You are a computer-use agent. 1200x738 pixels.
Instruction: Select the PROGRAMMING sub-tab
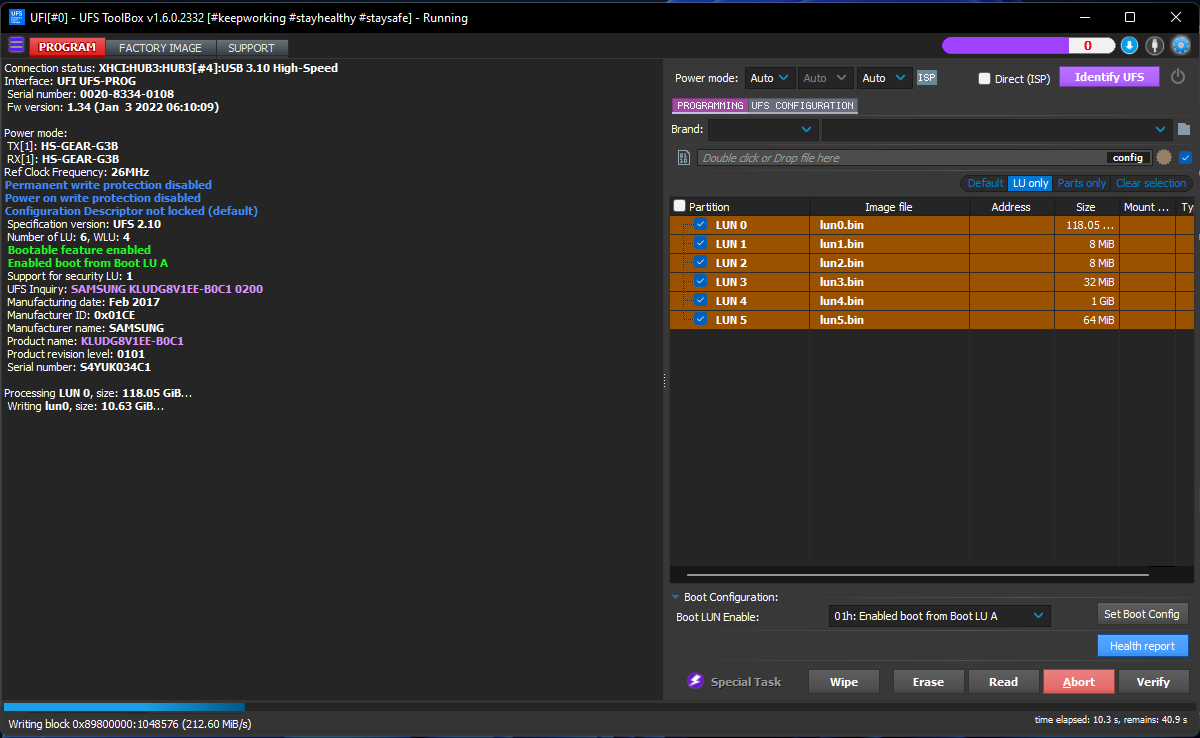710,105
